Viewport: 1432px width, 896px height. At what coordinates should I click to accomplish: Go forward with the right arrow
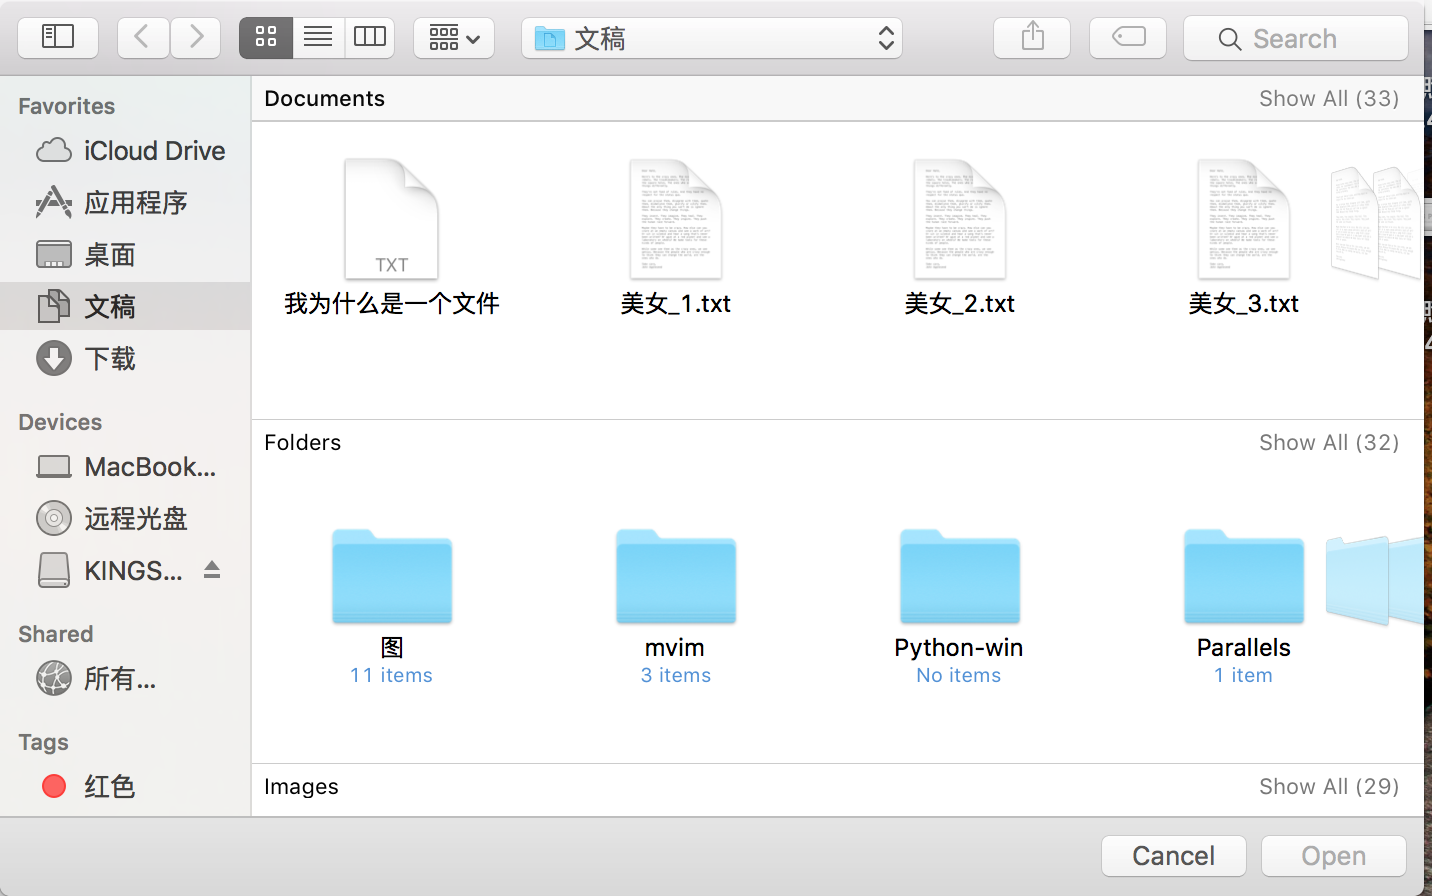tap(196, 38)
